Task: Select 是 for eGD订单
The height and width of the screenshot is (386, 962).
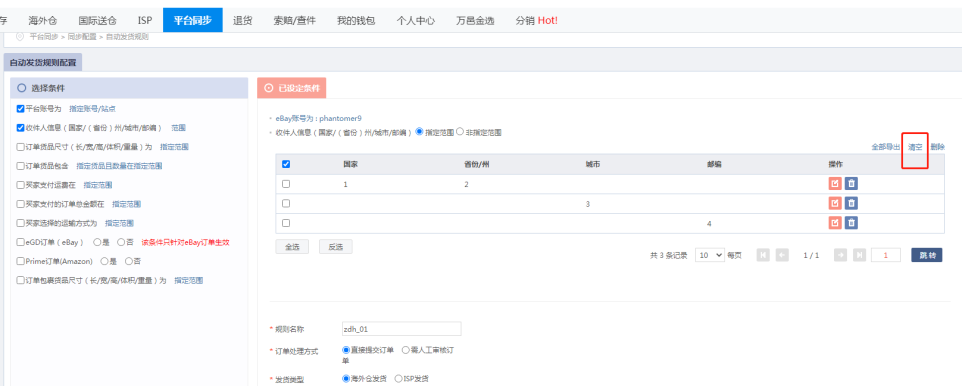Action: pos(97,242)
